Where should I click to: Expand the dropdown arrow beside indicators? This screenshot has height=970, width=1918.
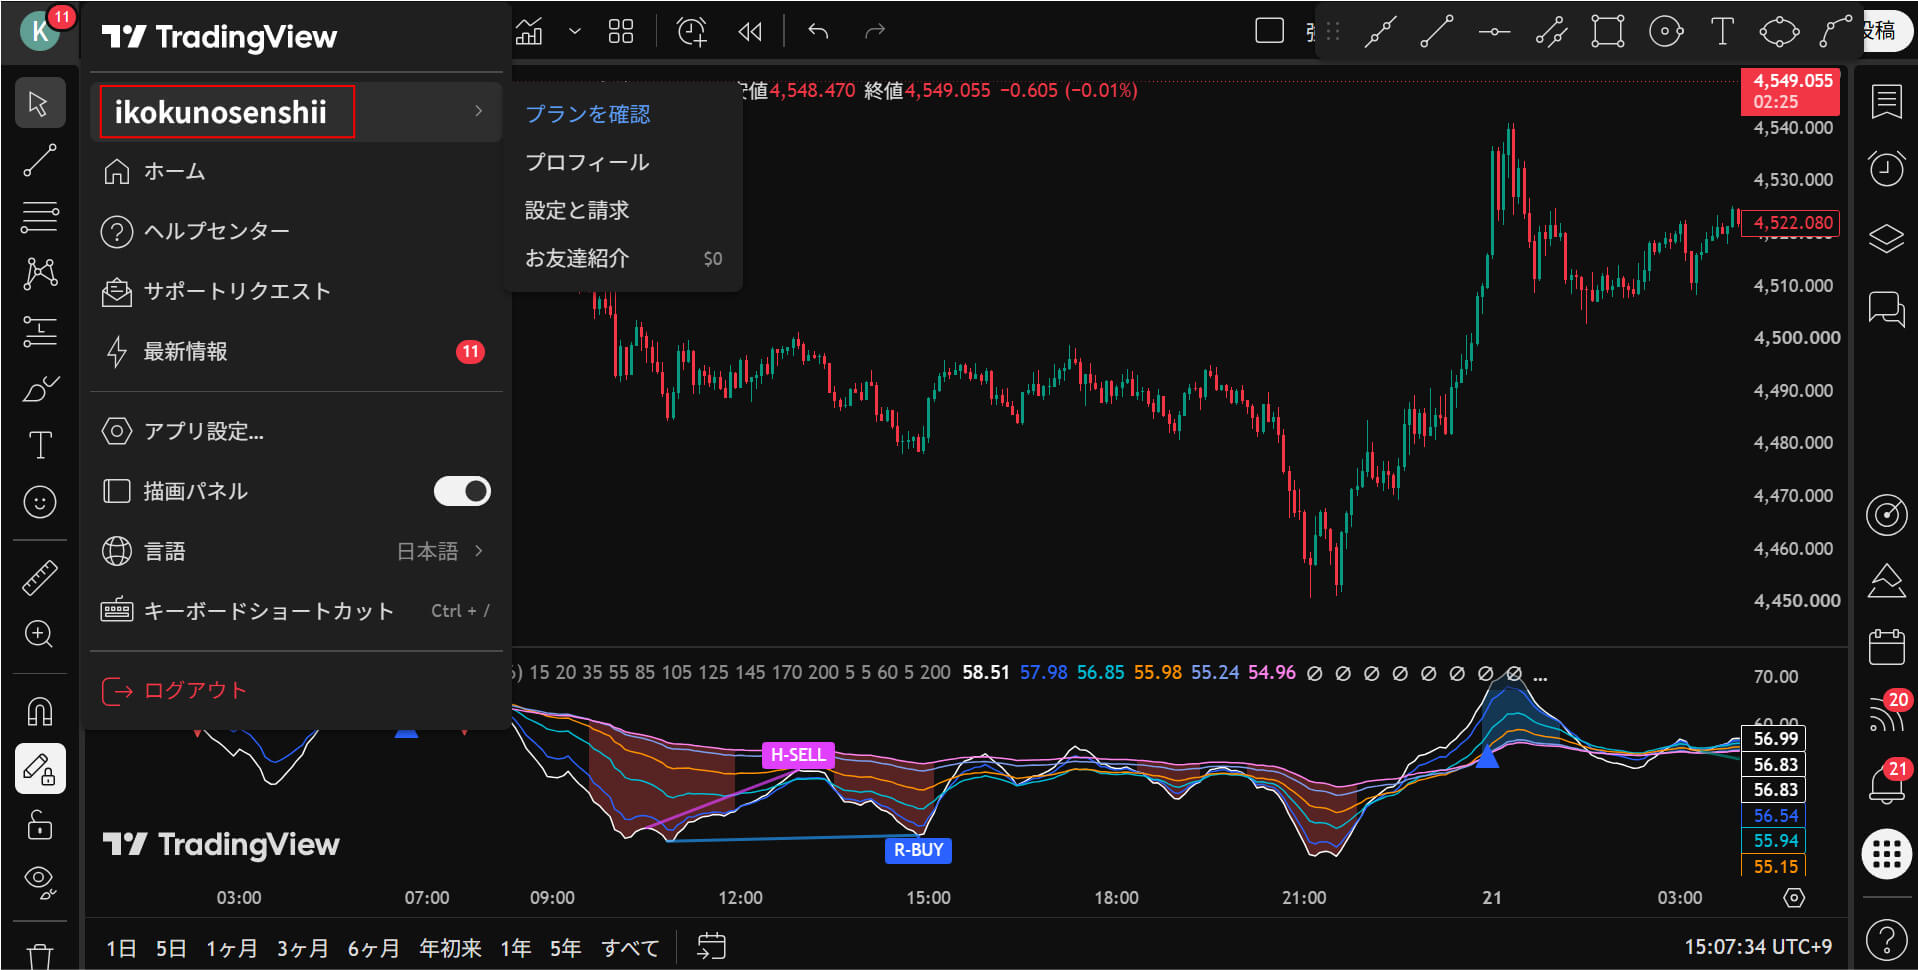coord(574,32)
